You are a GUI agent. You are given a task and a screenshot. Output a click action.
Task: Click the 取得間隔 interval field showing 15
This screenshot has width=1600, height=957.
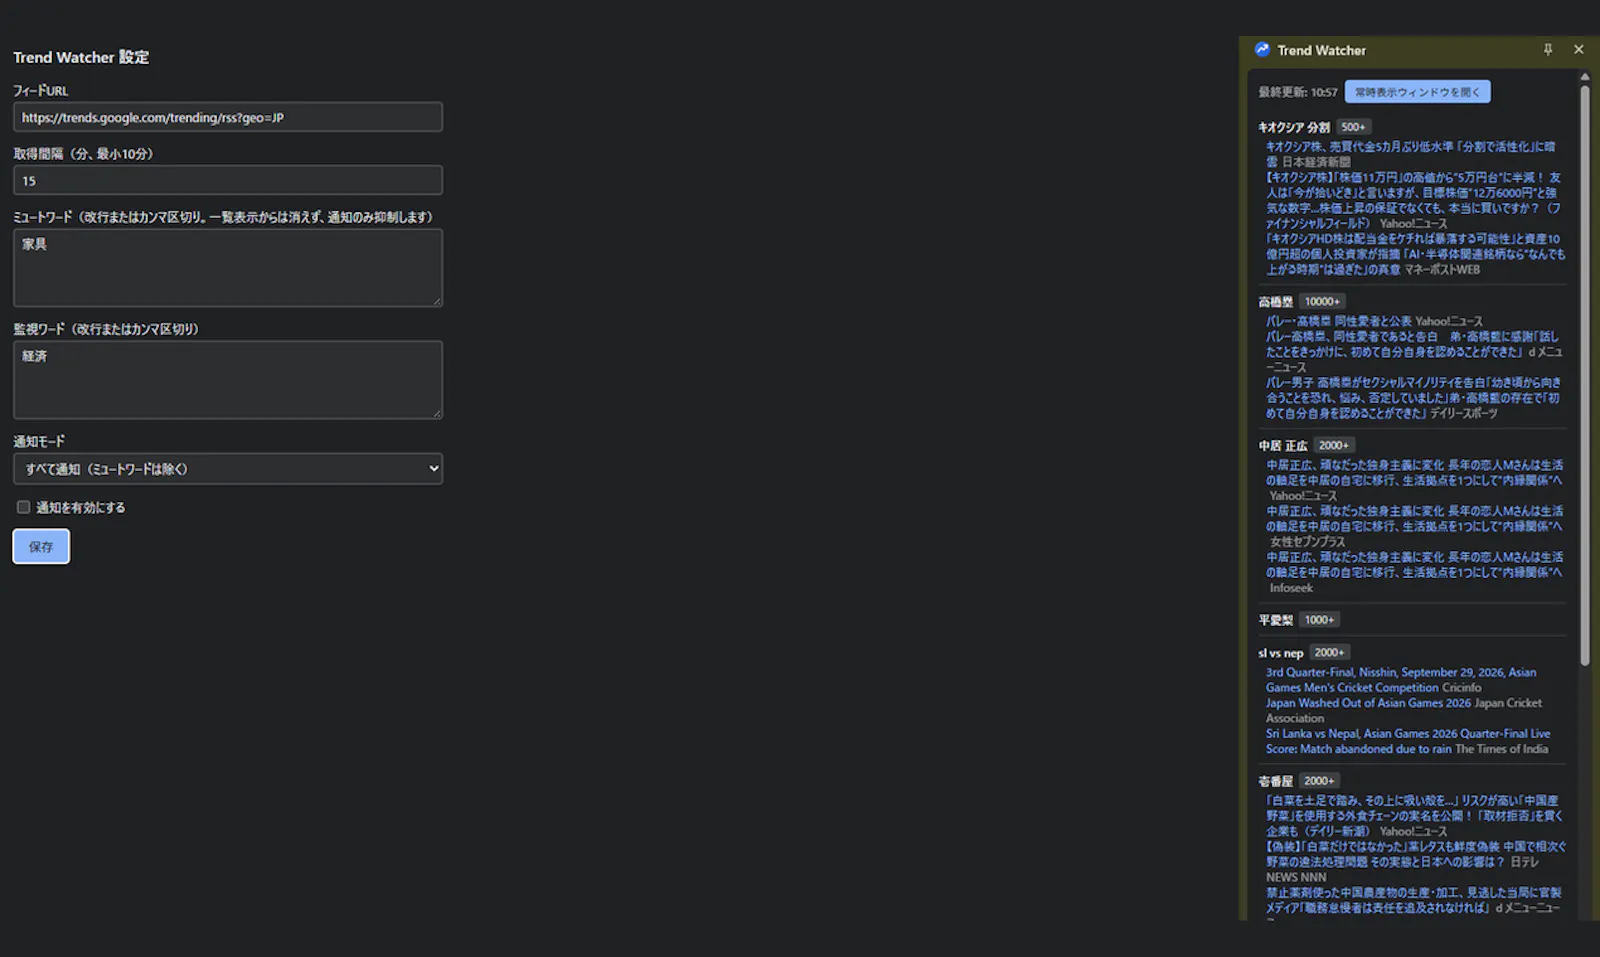point(228,181)
